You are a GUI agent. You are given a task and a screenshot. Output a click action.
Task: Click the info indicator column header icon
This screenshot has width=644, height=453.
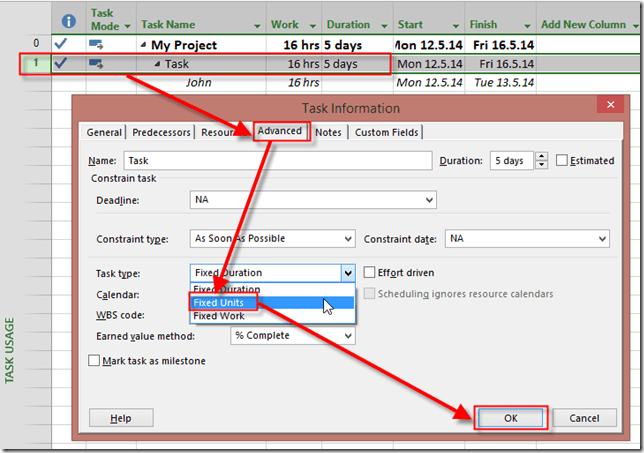pos(68,19)
